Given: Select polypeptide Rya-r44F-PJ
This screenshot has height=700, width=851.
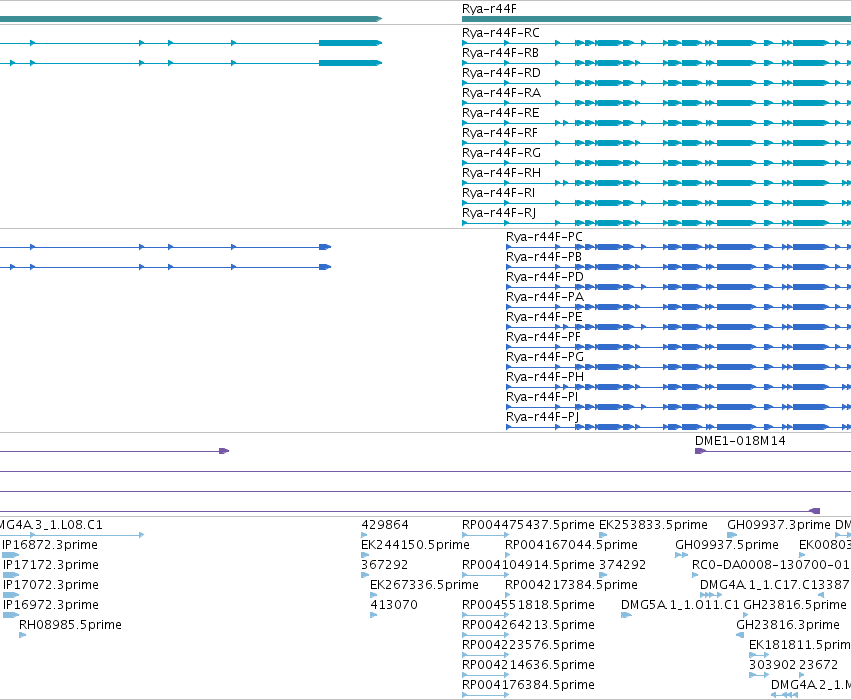Looking at the screenshot, I should click(x=542, y=417).
